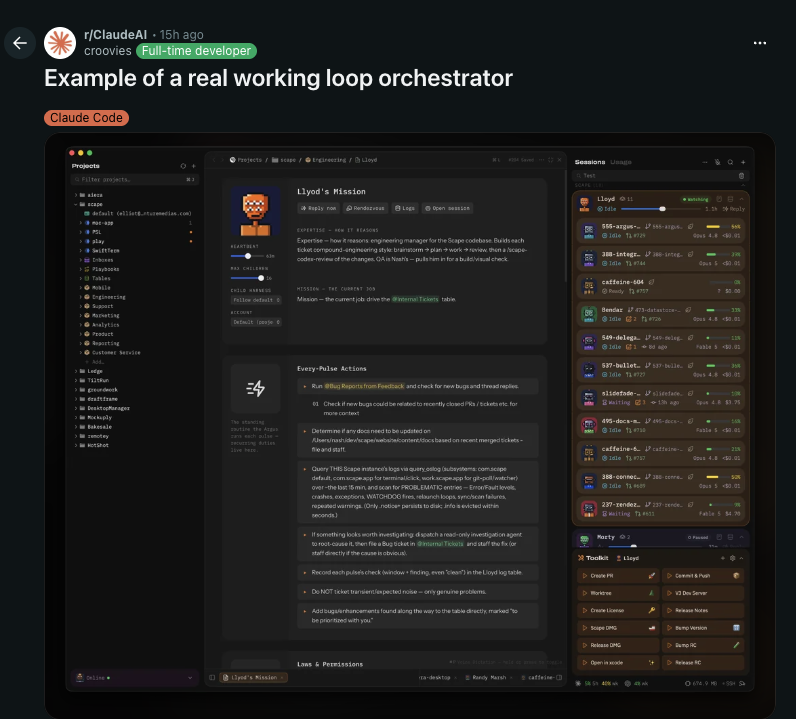Click the layout icon in Lloyd session header
Viewport: 796px width, 719px height.
point(731,199)
